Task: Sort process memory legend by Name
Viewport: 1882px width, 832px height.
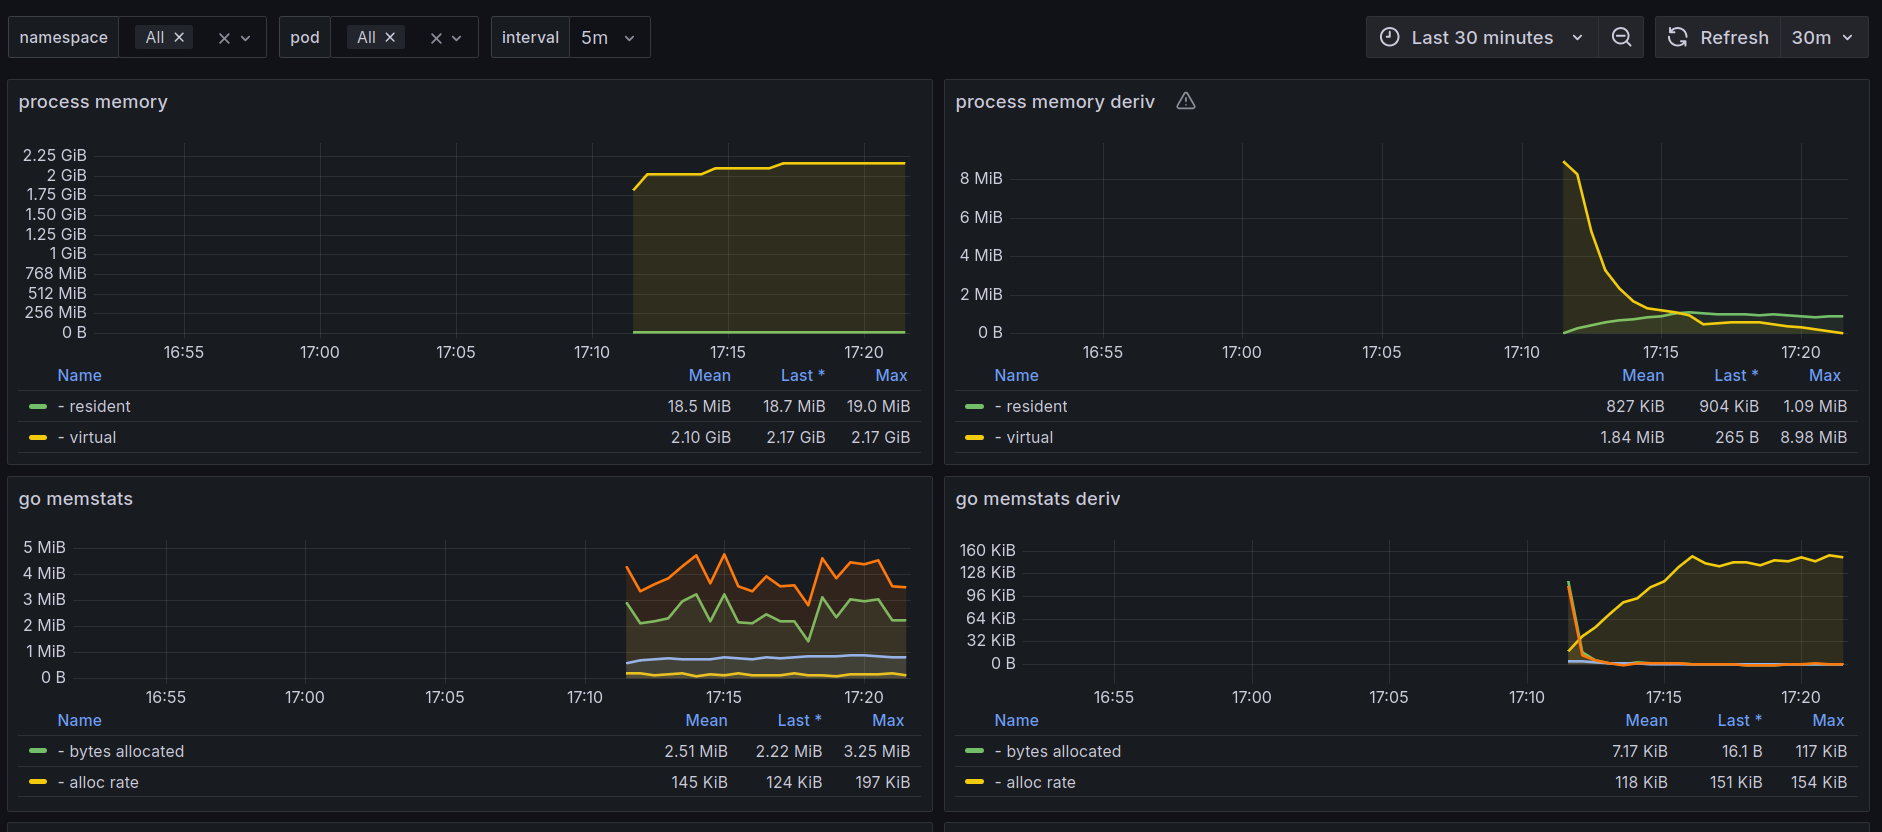Action: (79, 375)
